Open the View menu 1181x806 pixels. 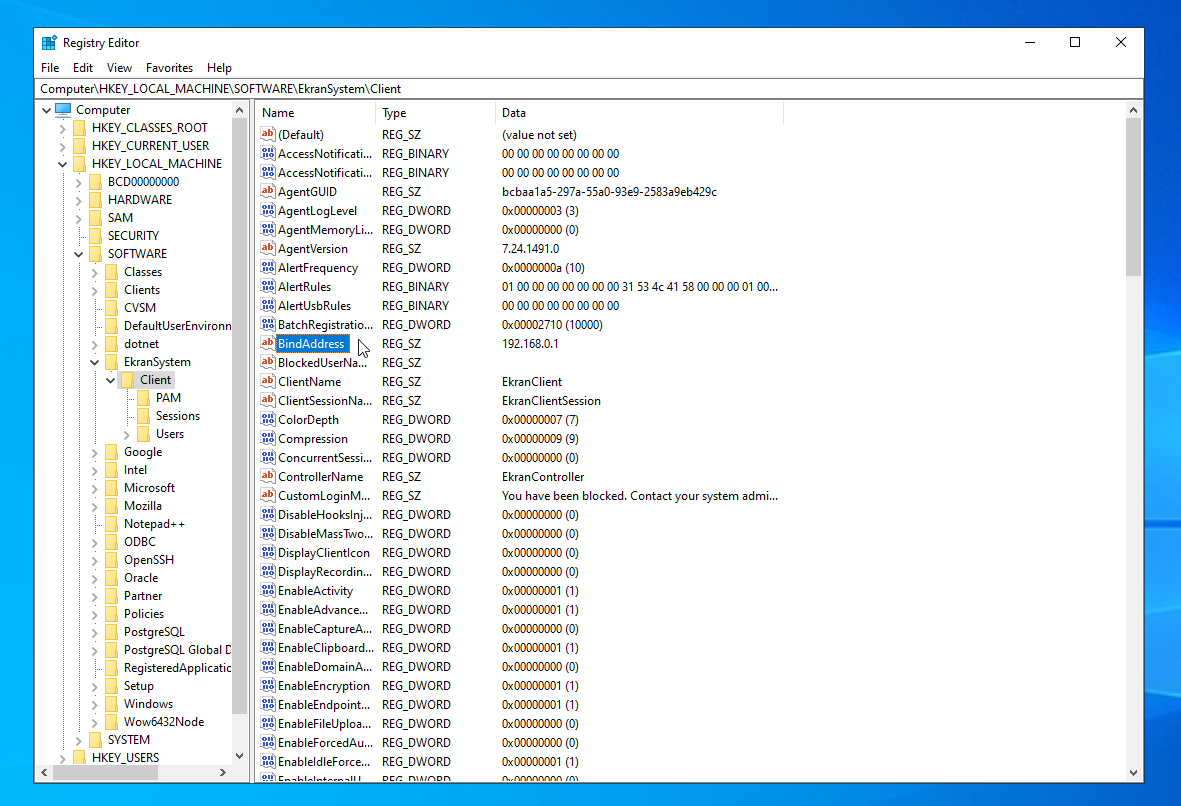point(119,68)
